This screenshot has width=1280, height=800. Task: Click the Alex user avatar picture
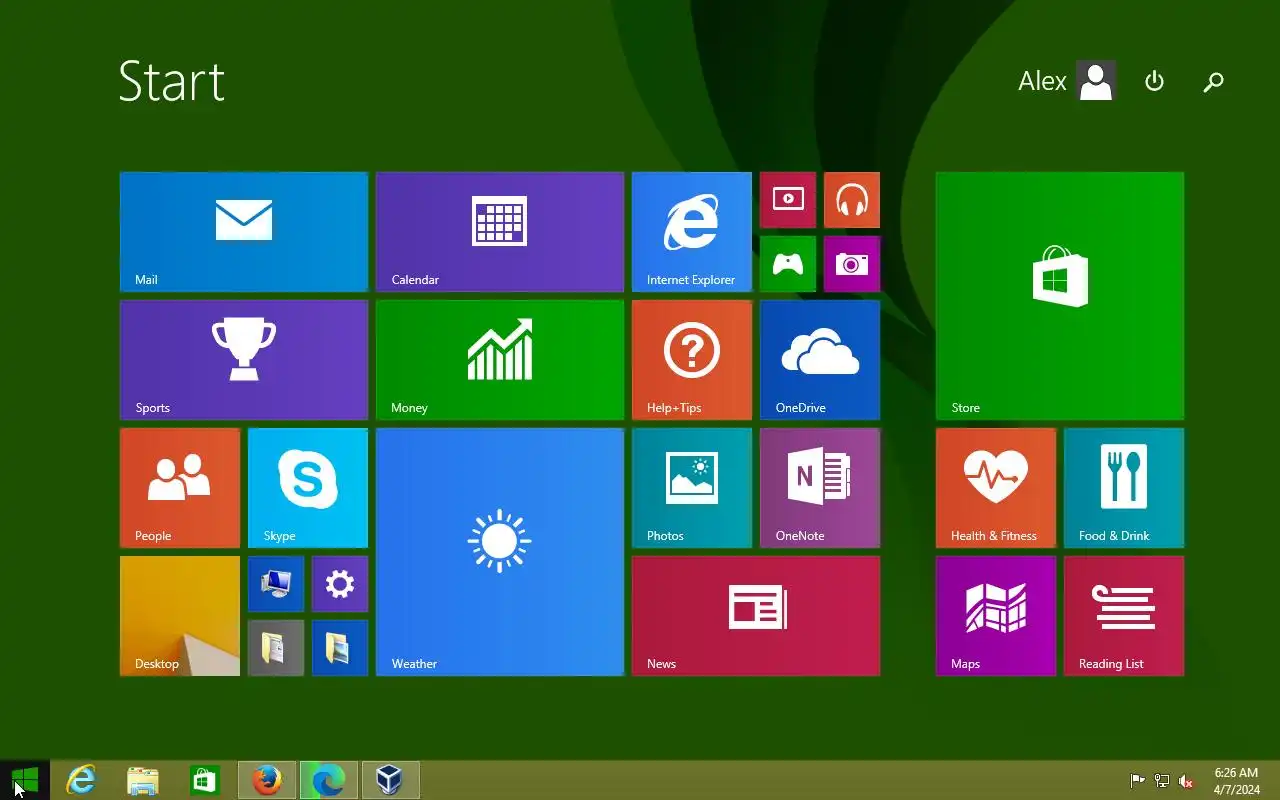pyautogui.click(x=1096, y=81)
